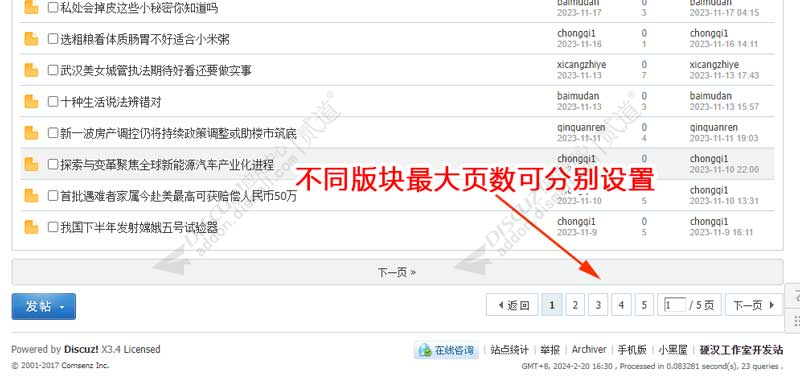800x379 pixels.
Task: Open page 4 in pagination
Action: (621, 305)
